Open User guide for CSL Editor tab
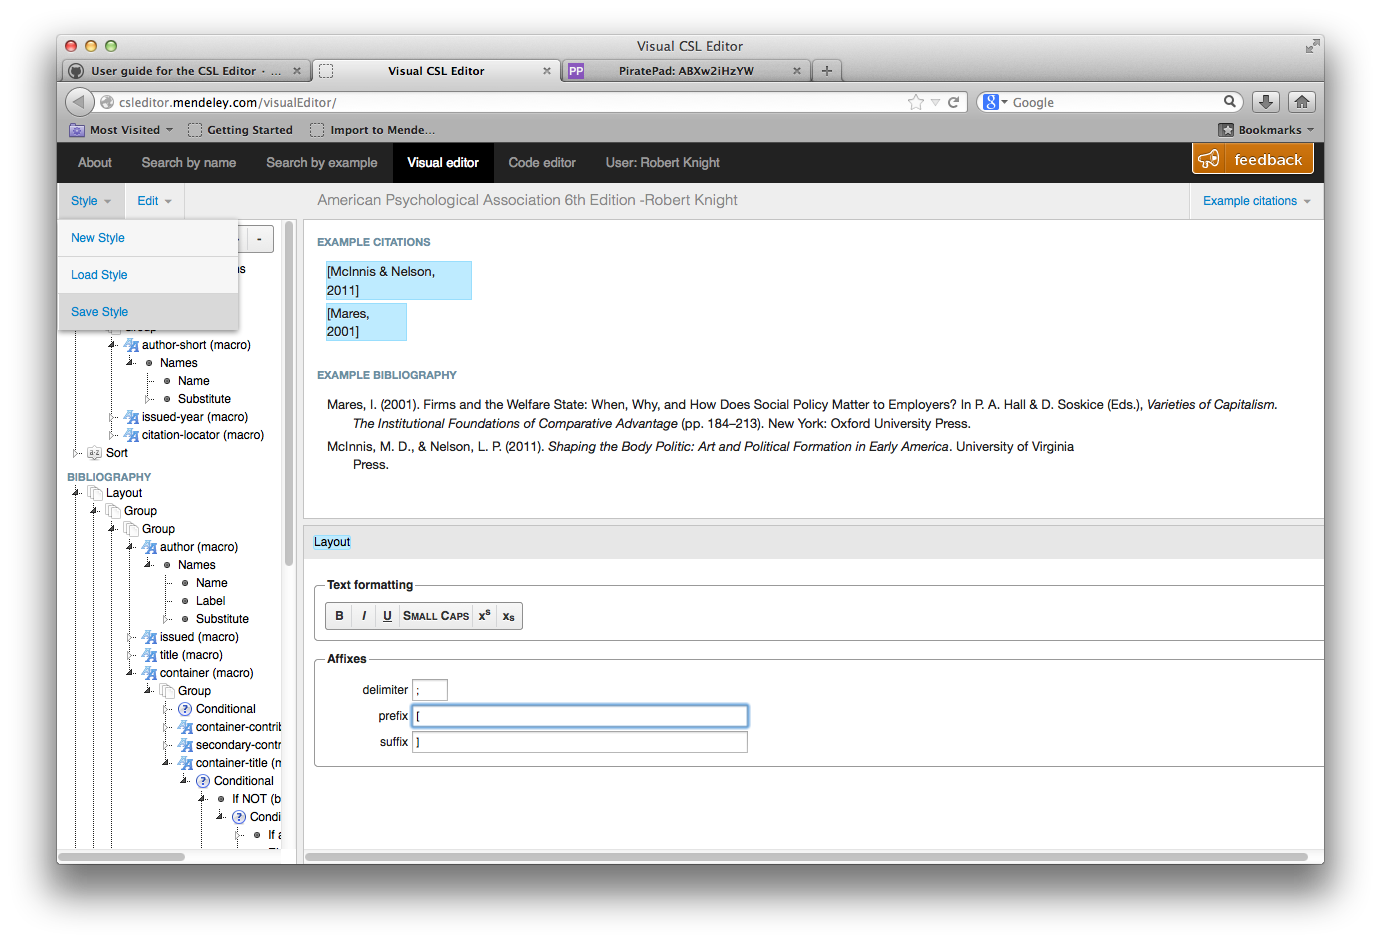 pyautogui.click(x=186, y=71)
